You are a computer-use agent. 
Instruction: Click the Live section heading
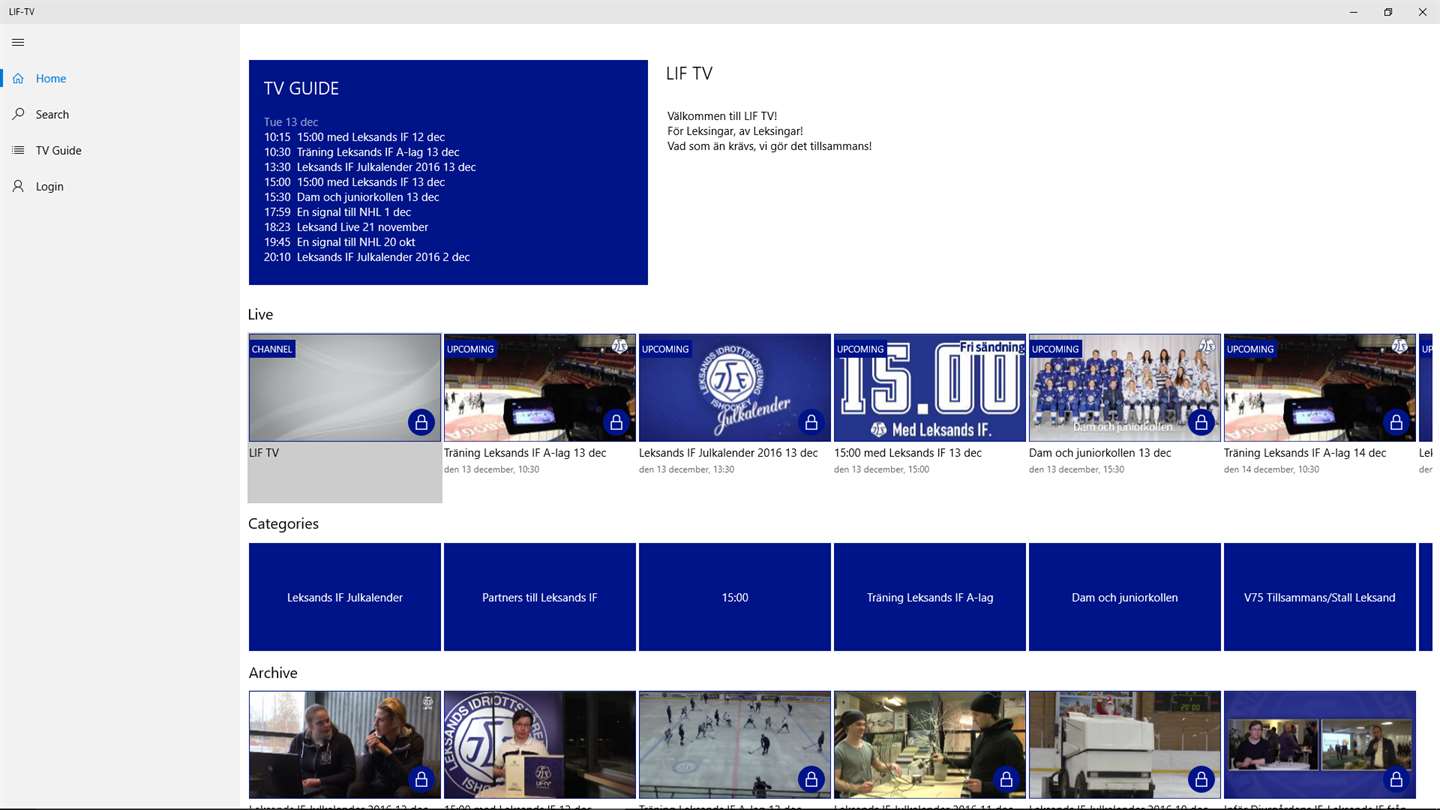click(260, 314)
